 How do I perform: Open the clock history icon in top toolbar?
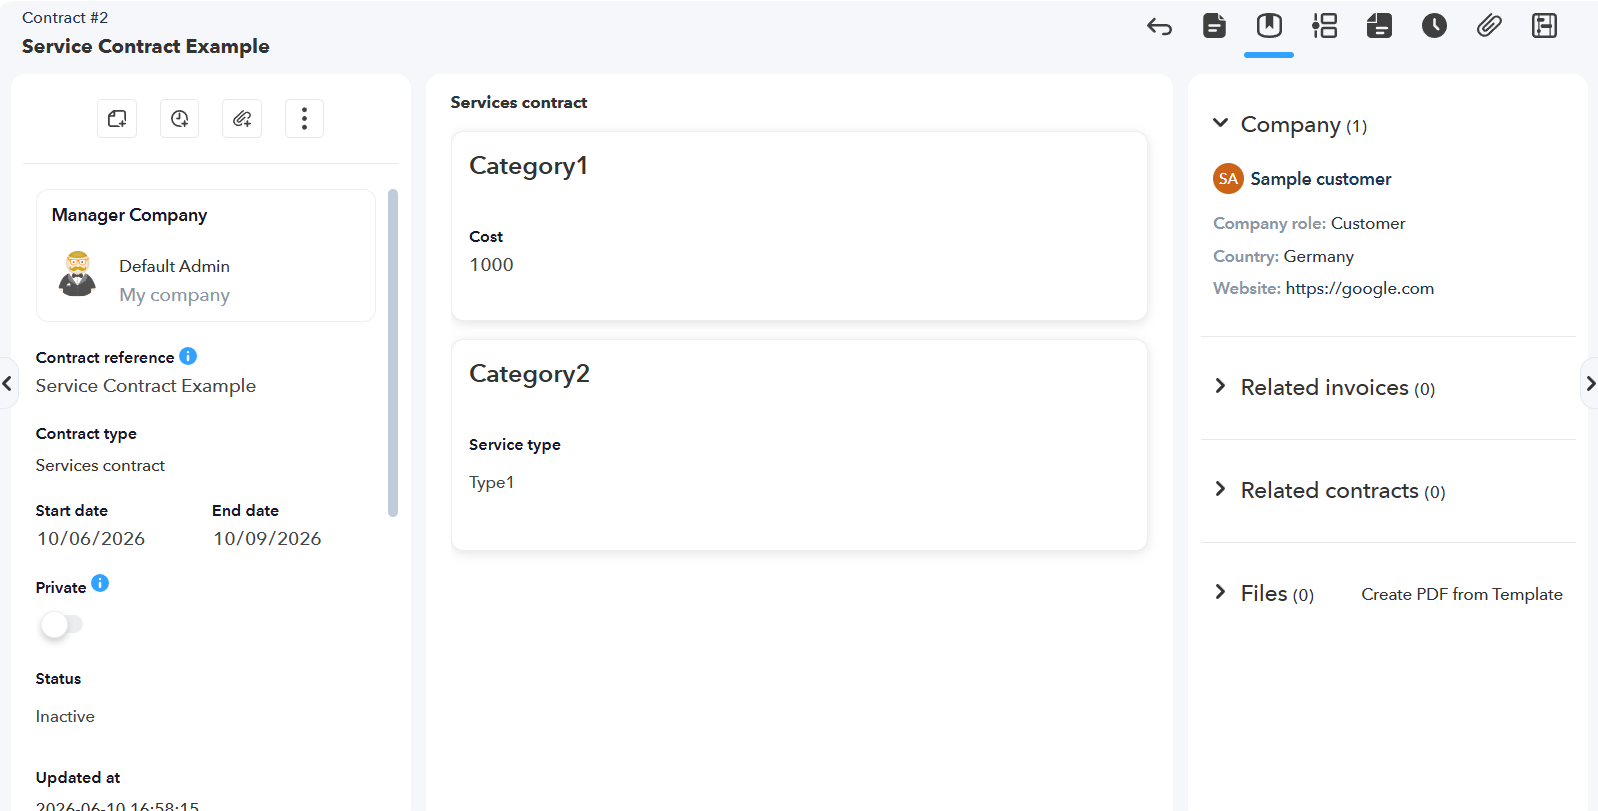[1434, 26]
